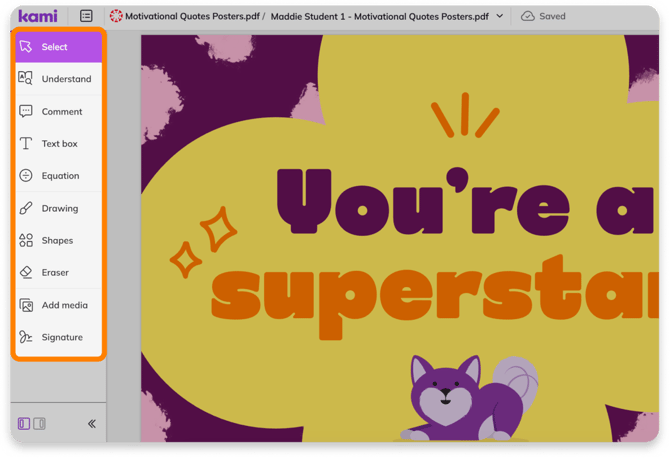Click the Drawing label
670x458 pixels.
point(60,208)
